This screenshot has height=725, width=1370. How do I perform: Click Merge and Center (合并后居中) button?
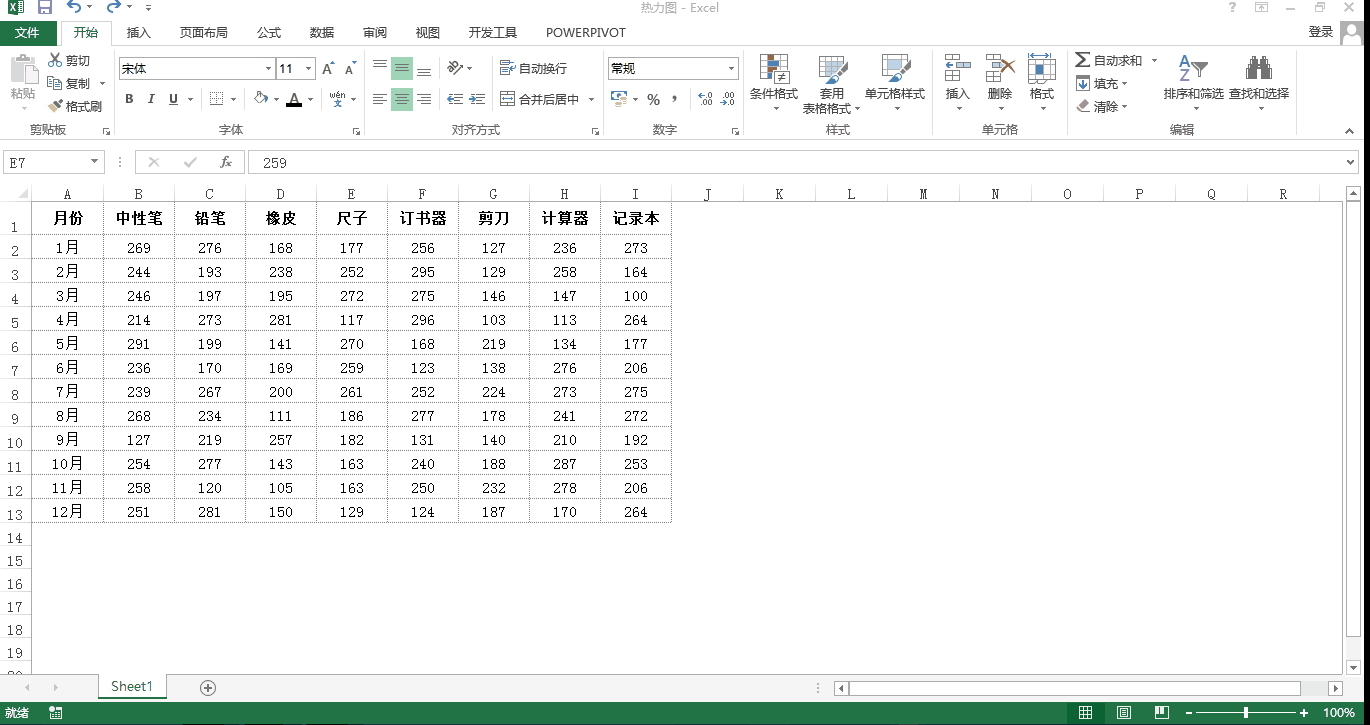pyautogui.click(x=540, y=99)
